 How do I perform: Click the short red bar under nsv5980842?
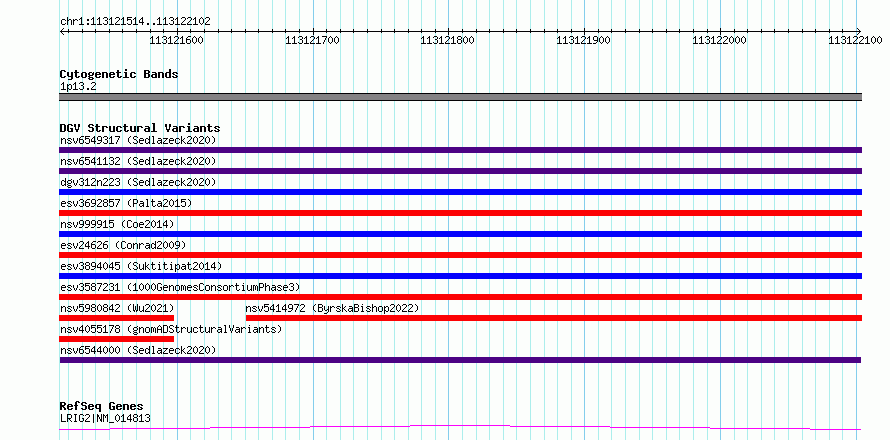click(116, 318)
